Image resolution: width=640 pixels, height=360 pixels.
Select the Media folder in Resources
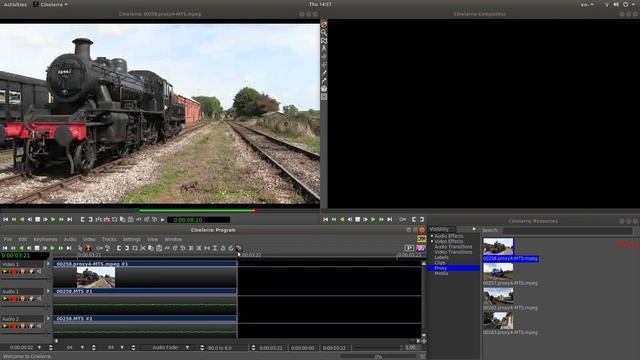tap(441, 273)
